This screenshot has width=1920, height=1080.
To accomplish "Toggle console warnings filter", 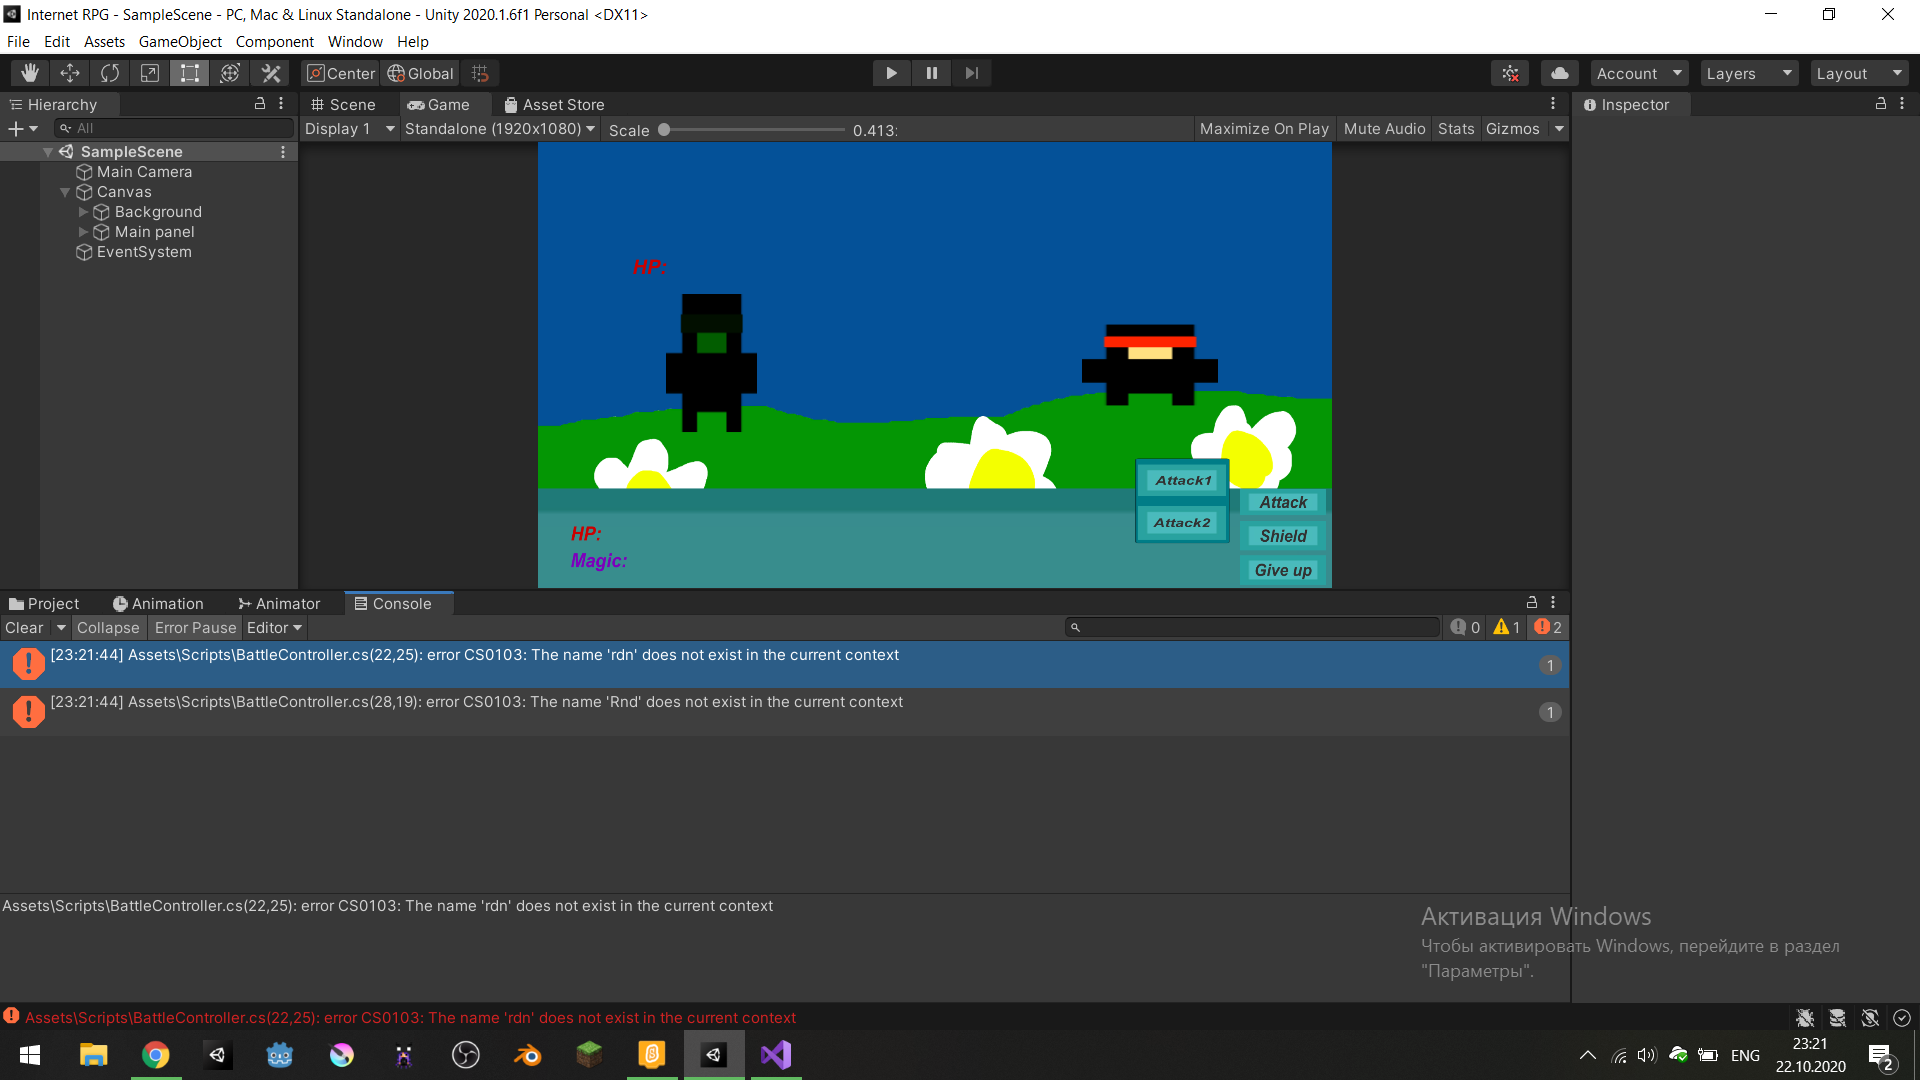I will pos(1507,627).
